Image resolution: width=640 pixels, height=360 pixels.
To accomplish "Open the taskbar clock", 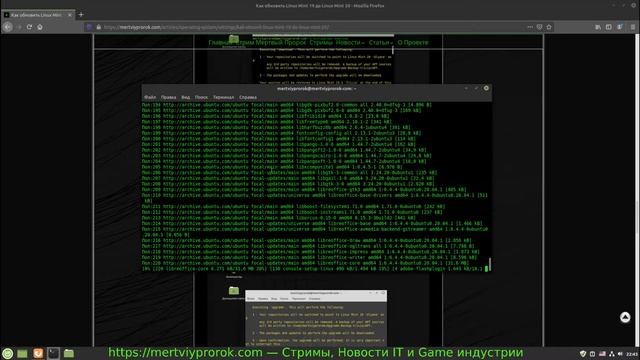I will tap(632, 354).
